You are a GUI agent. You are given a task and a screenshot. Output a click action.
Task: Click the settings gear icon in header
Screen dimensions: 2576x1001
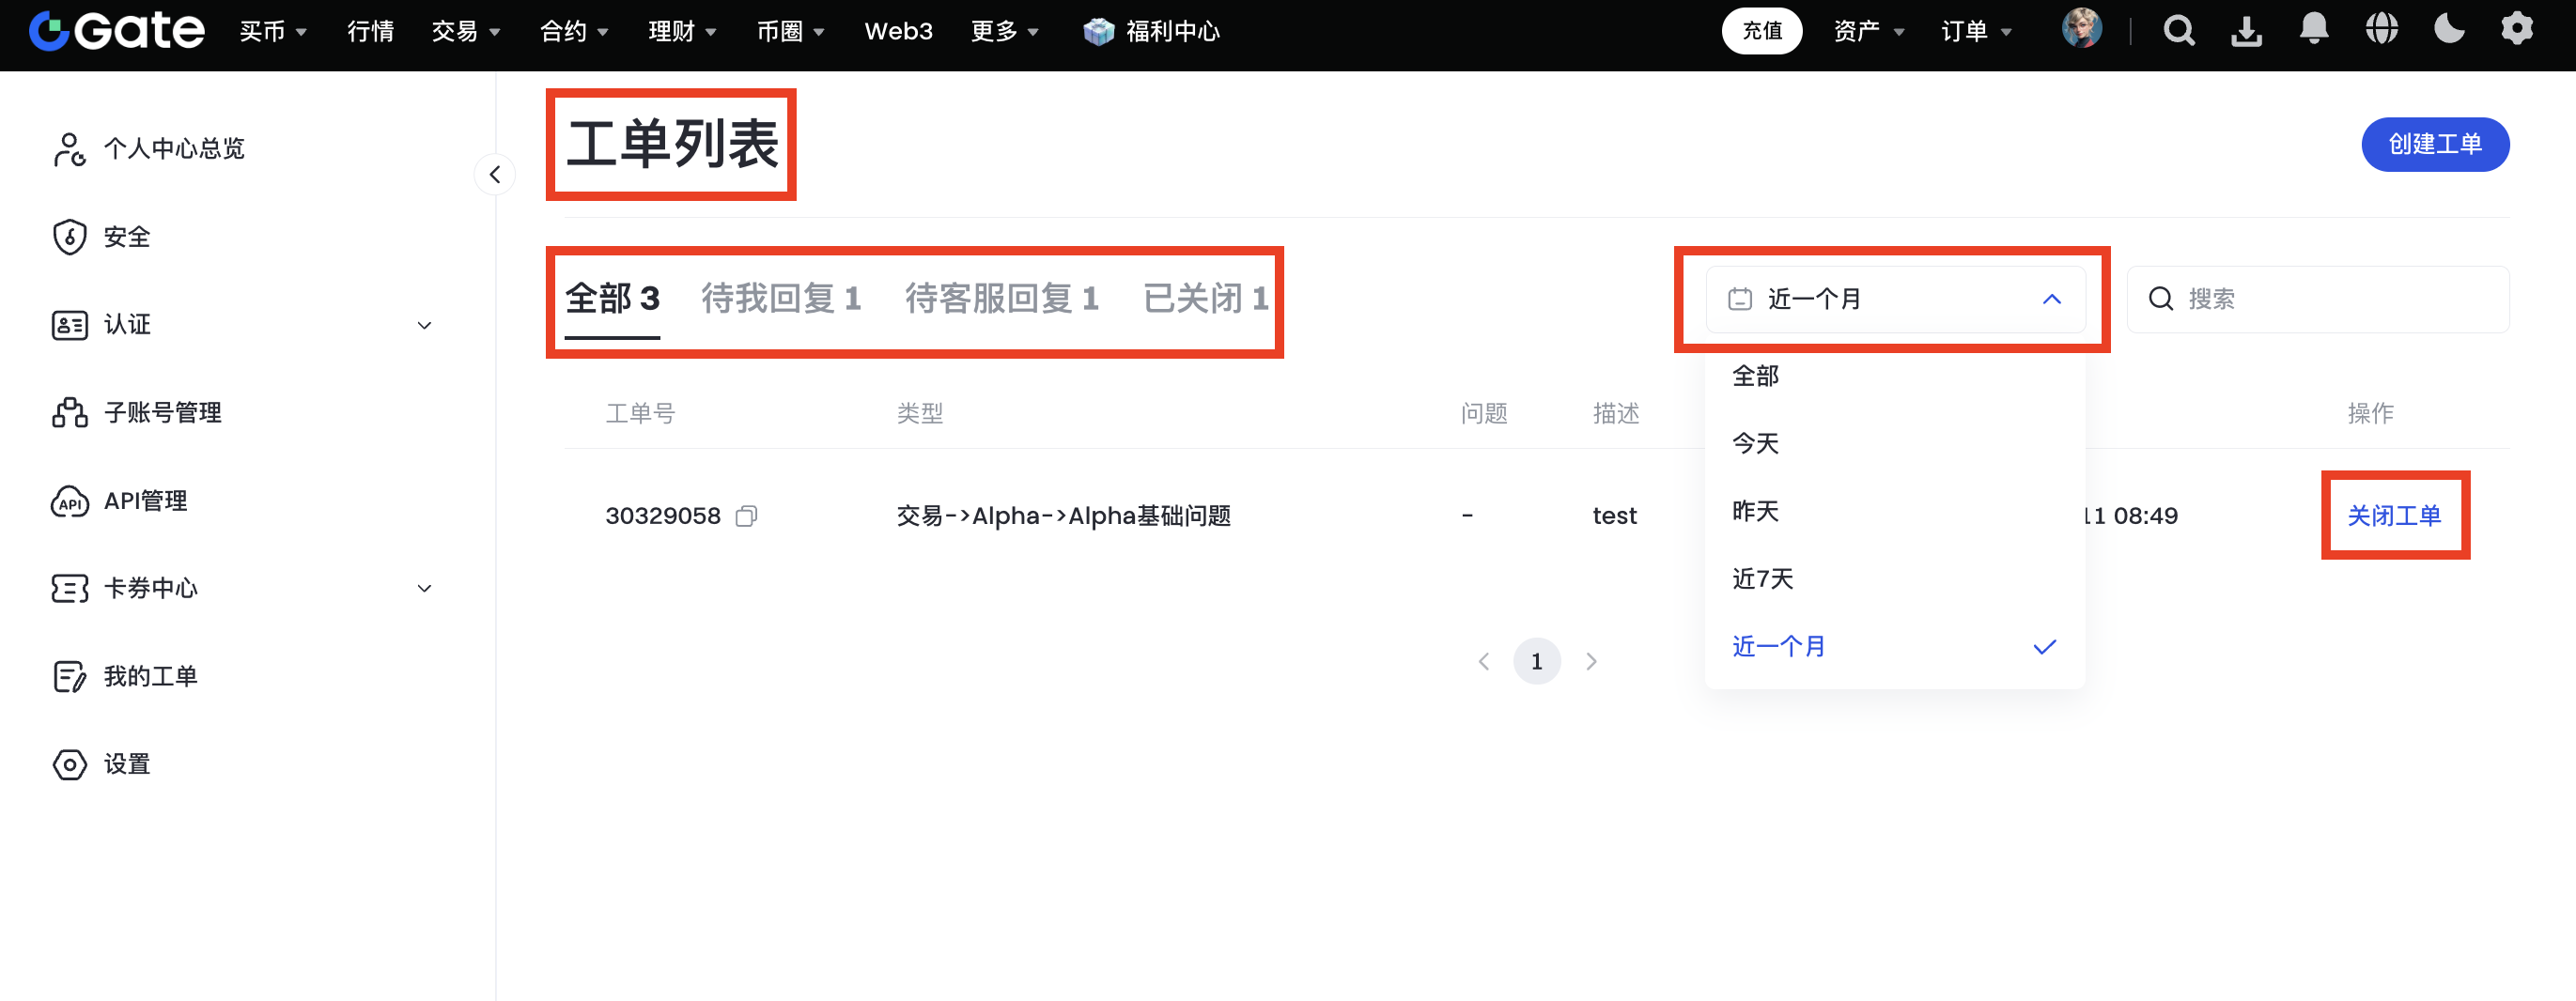click(x=2516, y=29)
